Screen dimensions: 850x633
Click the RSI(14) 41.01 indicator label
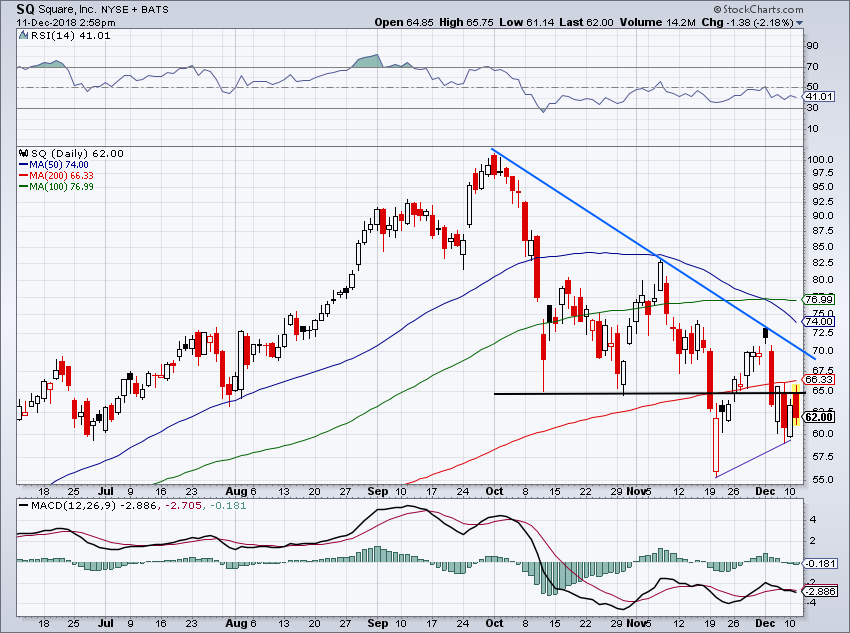click(x=70, y=36)
